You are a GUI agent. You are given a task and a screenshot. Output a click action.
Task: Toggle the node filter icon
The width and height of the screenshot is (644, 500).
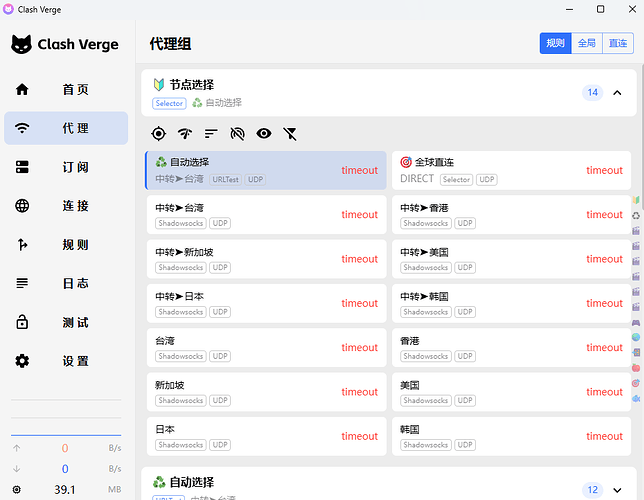(290, 134)
